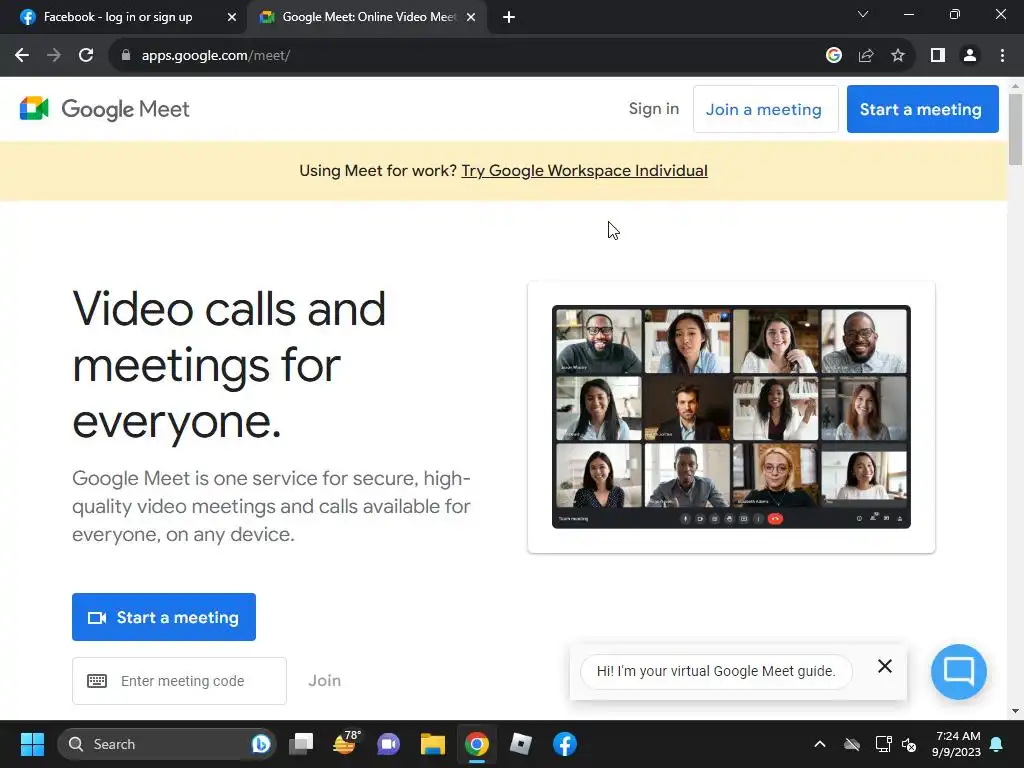Click the camera-icon Start a meeting button

click(164, 617)
